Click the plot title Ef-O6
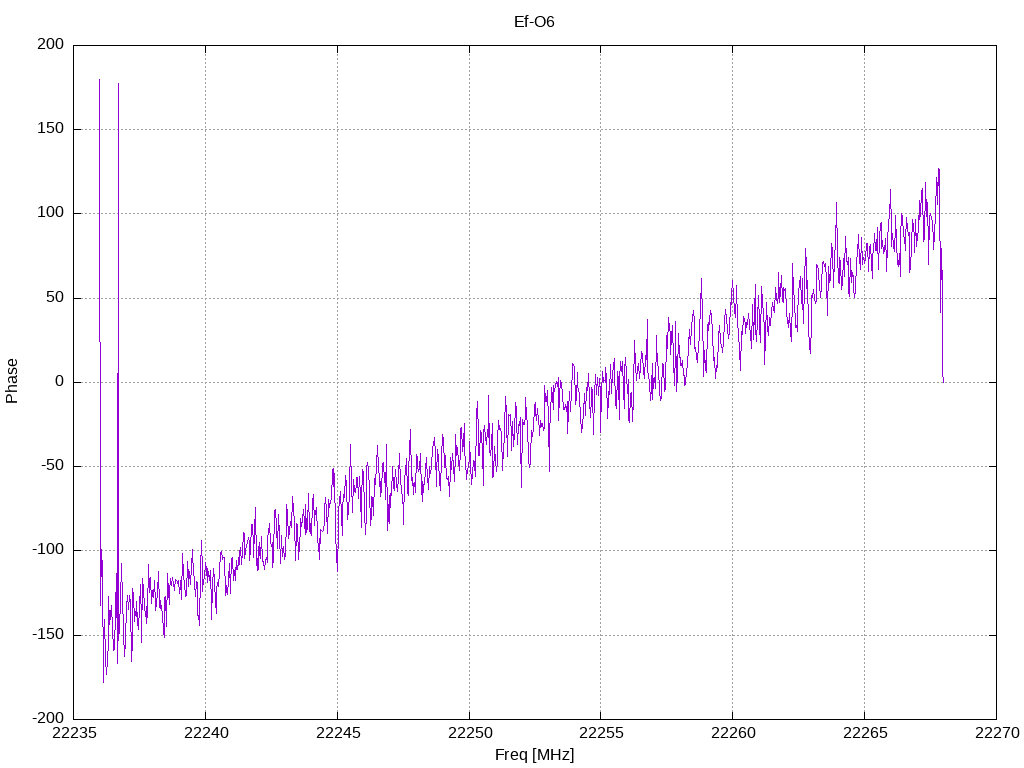 point(534,21)
